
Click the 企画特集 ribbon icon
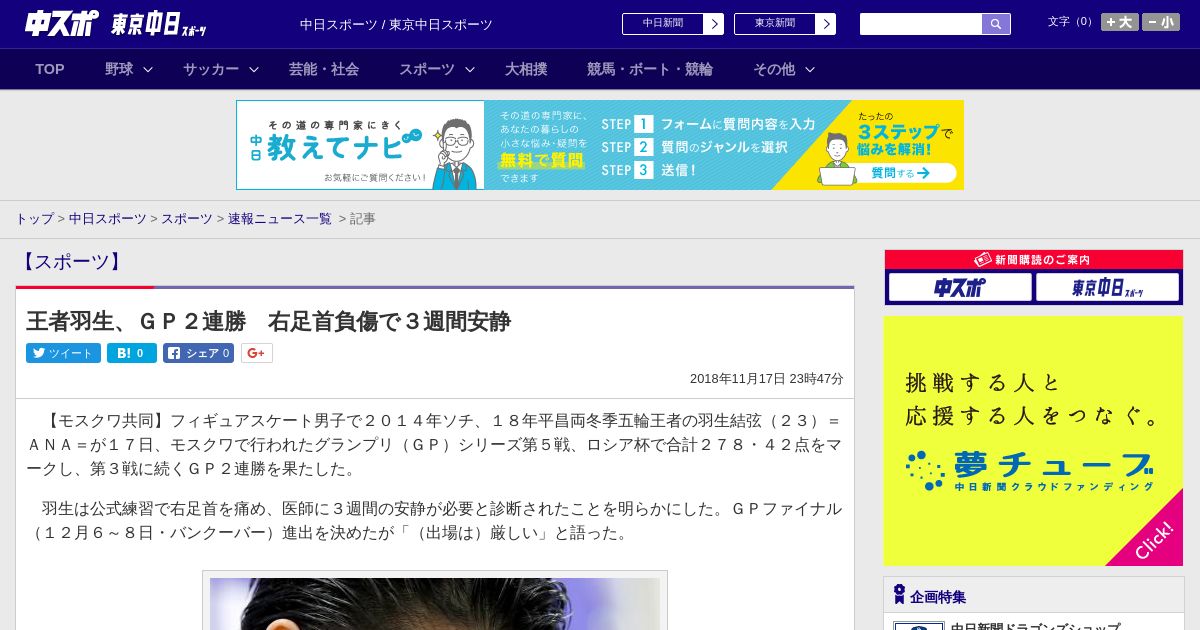tap(899, 594)
